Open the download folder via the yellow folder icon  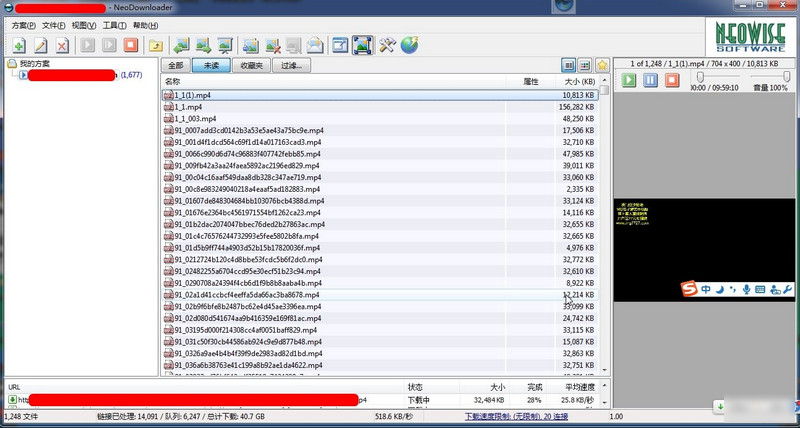[156, 46]
